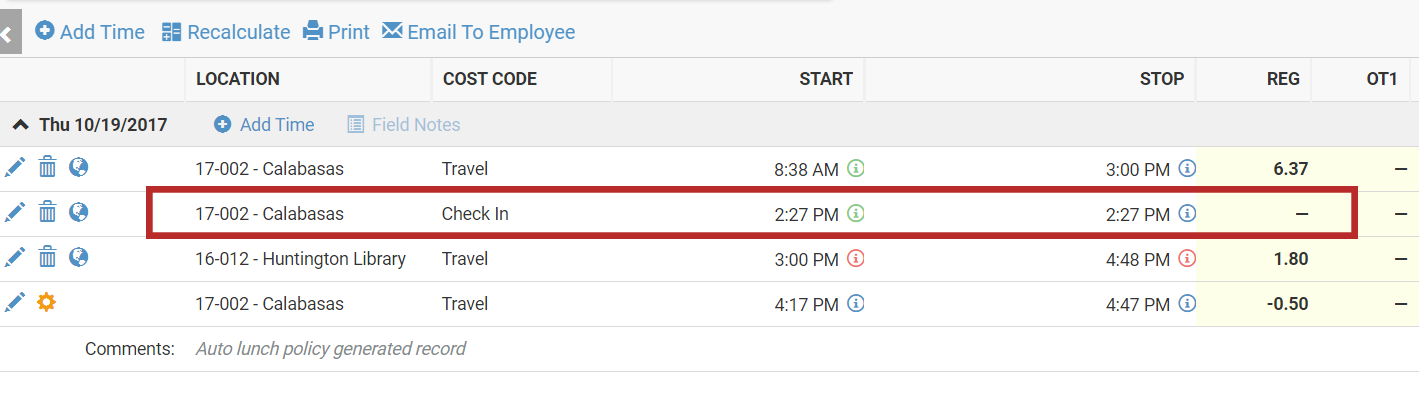View stop info icon for 4:48 PM
Image resolution: width=1419 pixels, height=407 pixels.
pos(1187,258)
